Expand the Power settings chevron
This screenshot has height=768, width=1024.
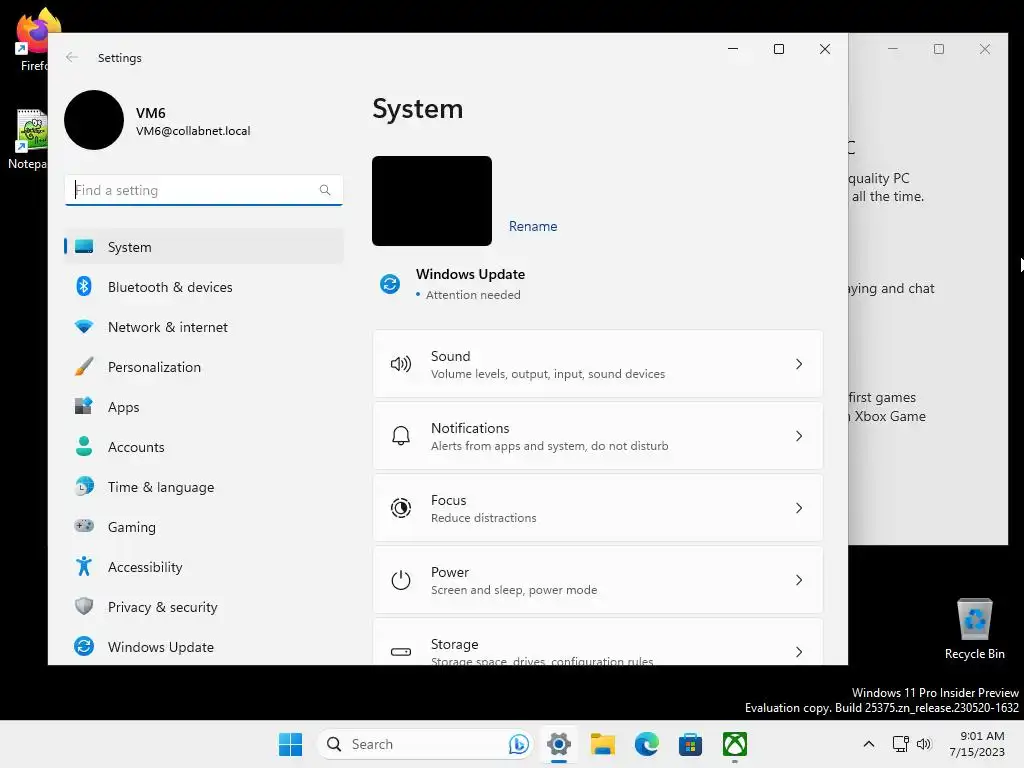click(799, 580)
